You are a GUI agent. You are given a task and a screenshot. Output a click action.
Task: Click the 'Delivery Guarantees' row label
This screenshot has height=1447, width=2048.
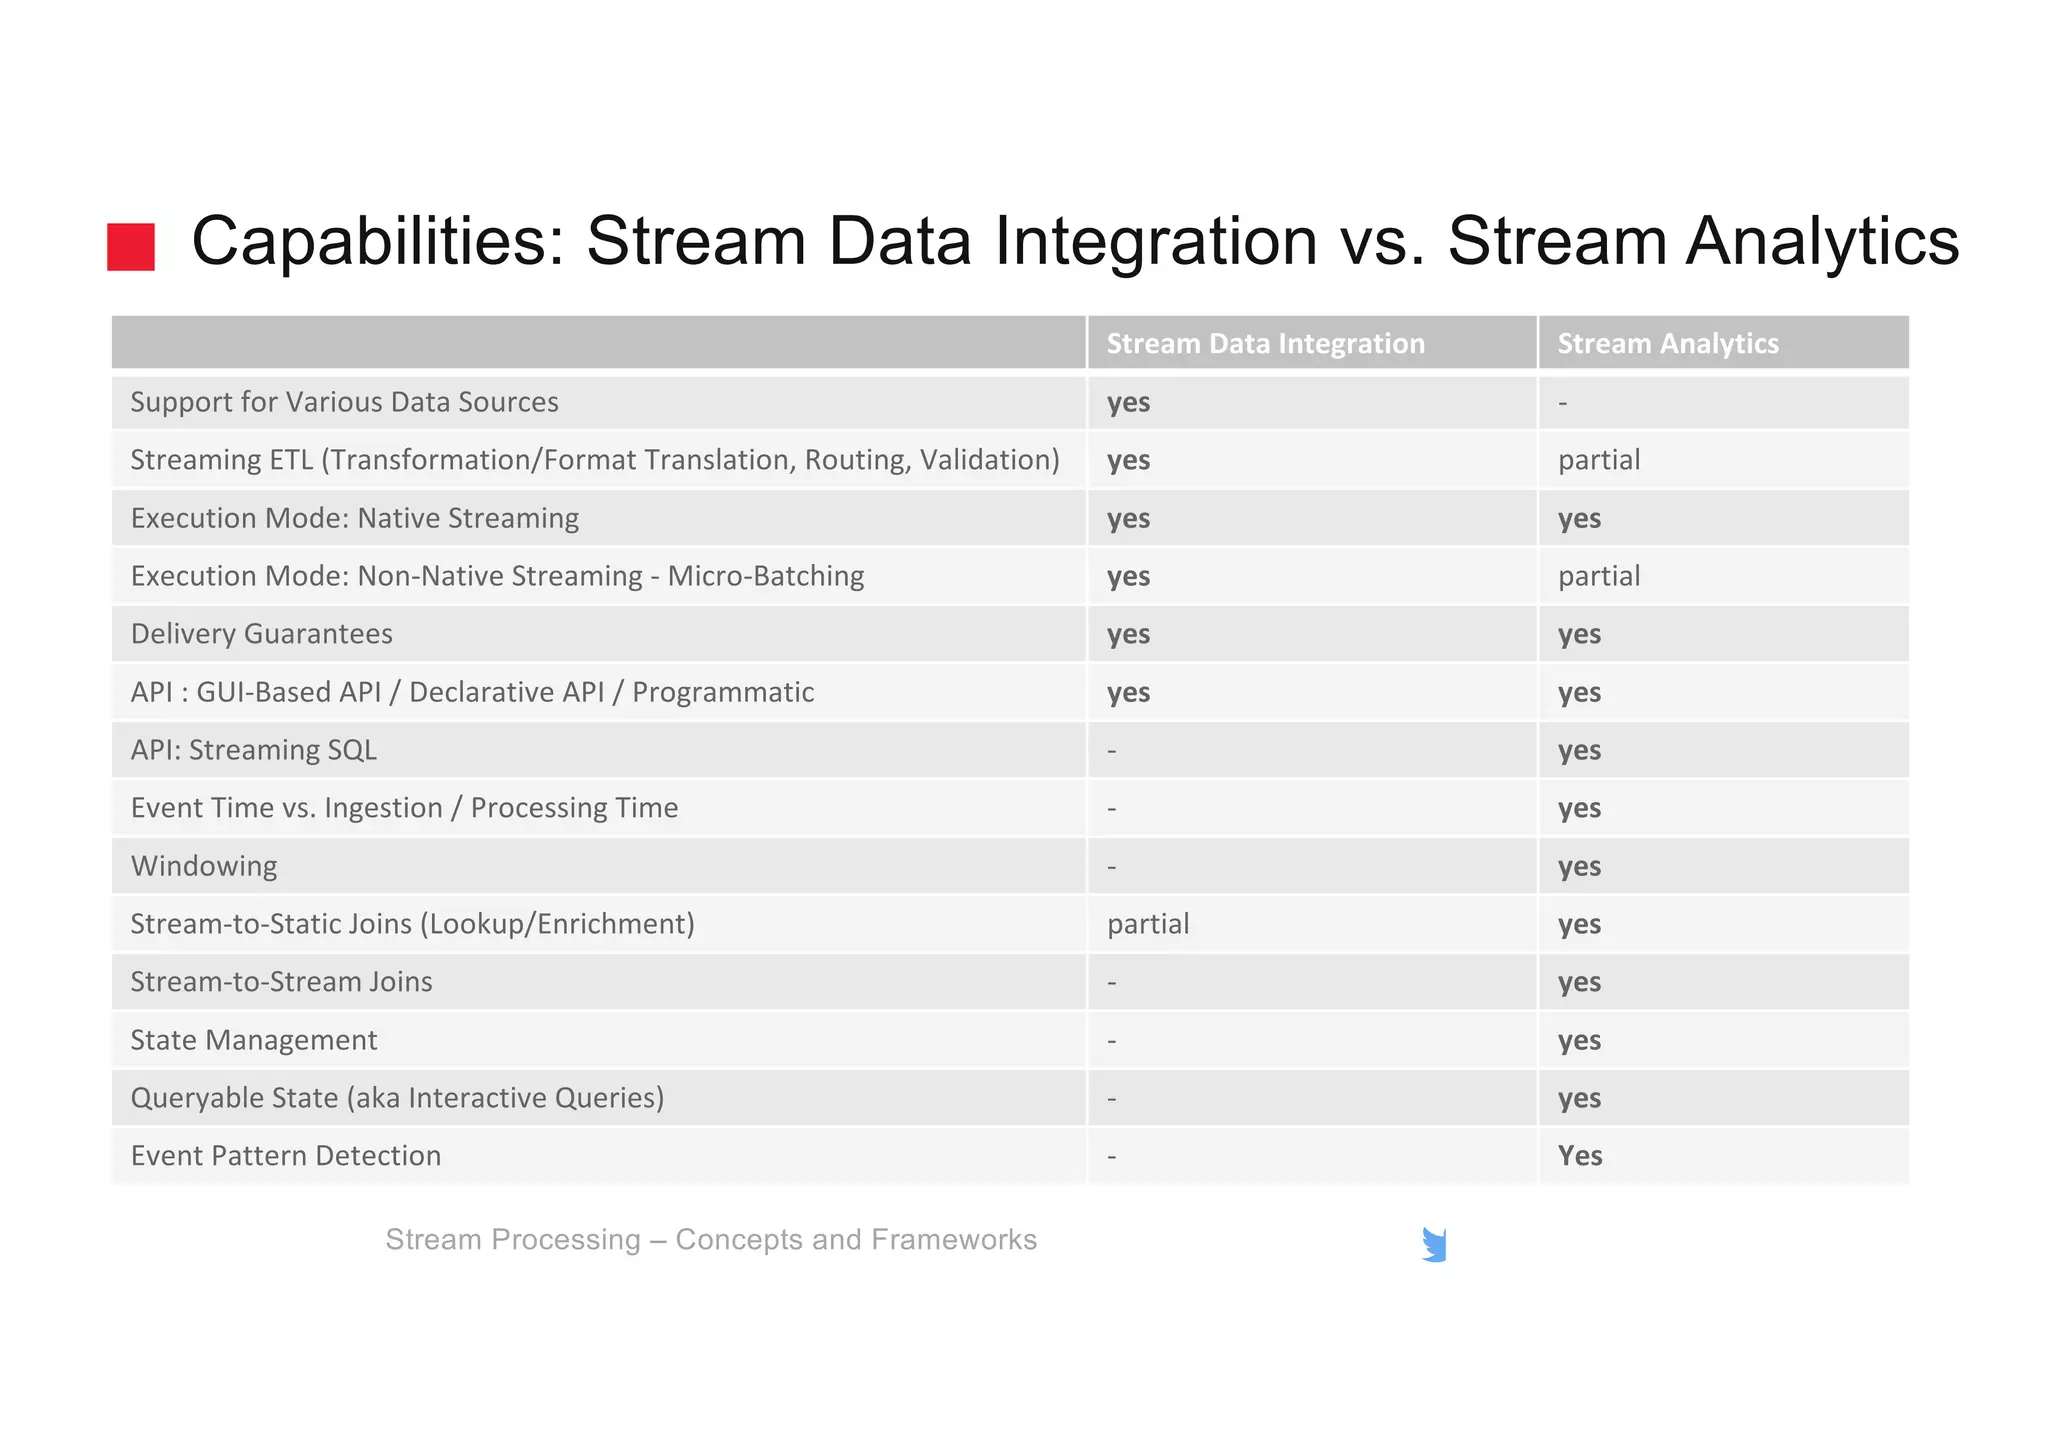click(x=261, y=634)
